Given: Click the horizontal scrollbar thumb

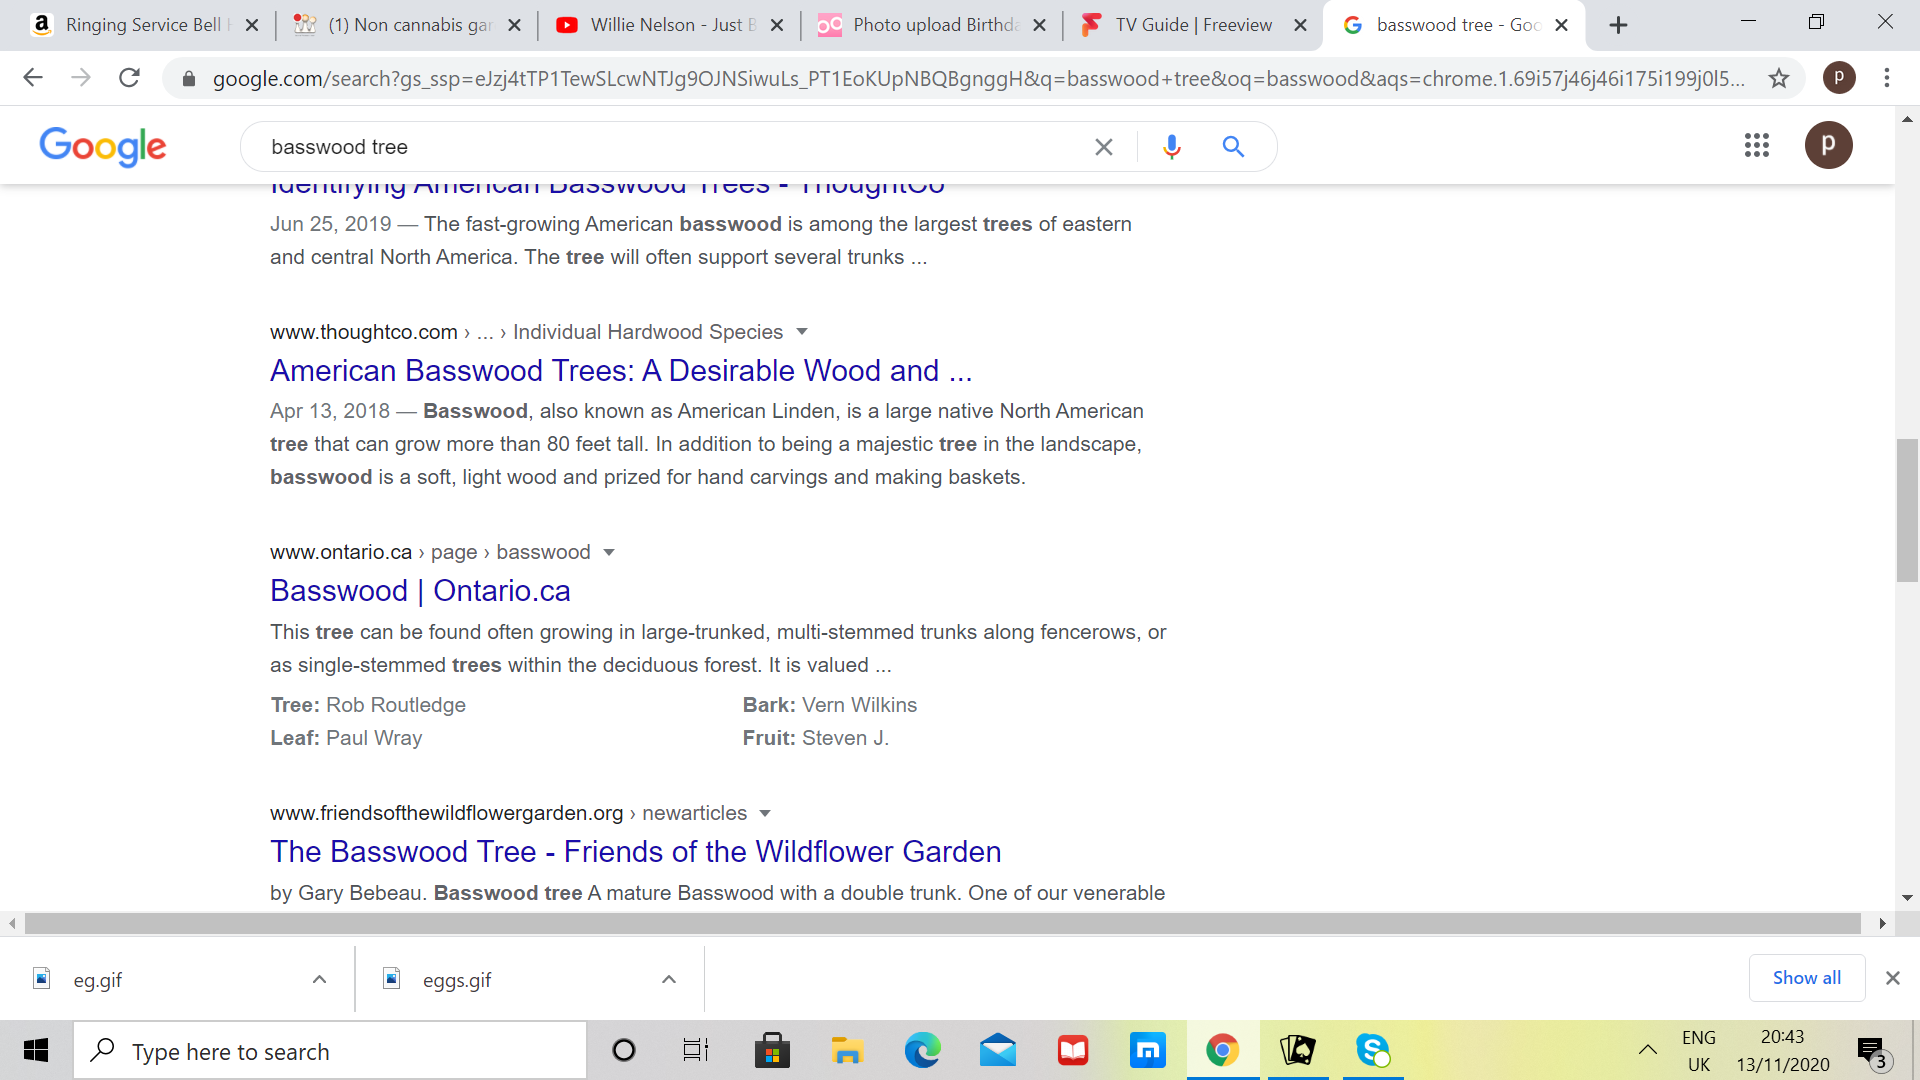Looking at the screenshot, I should pos(942,923).
